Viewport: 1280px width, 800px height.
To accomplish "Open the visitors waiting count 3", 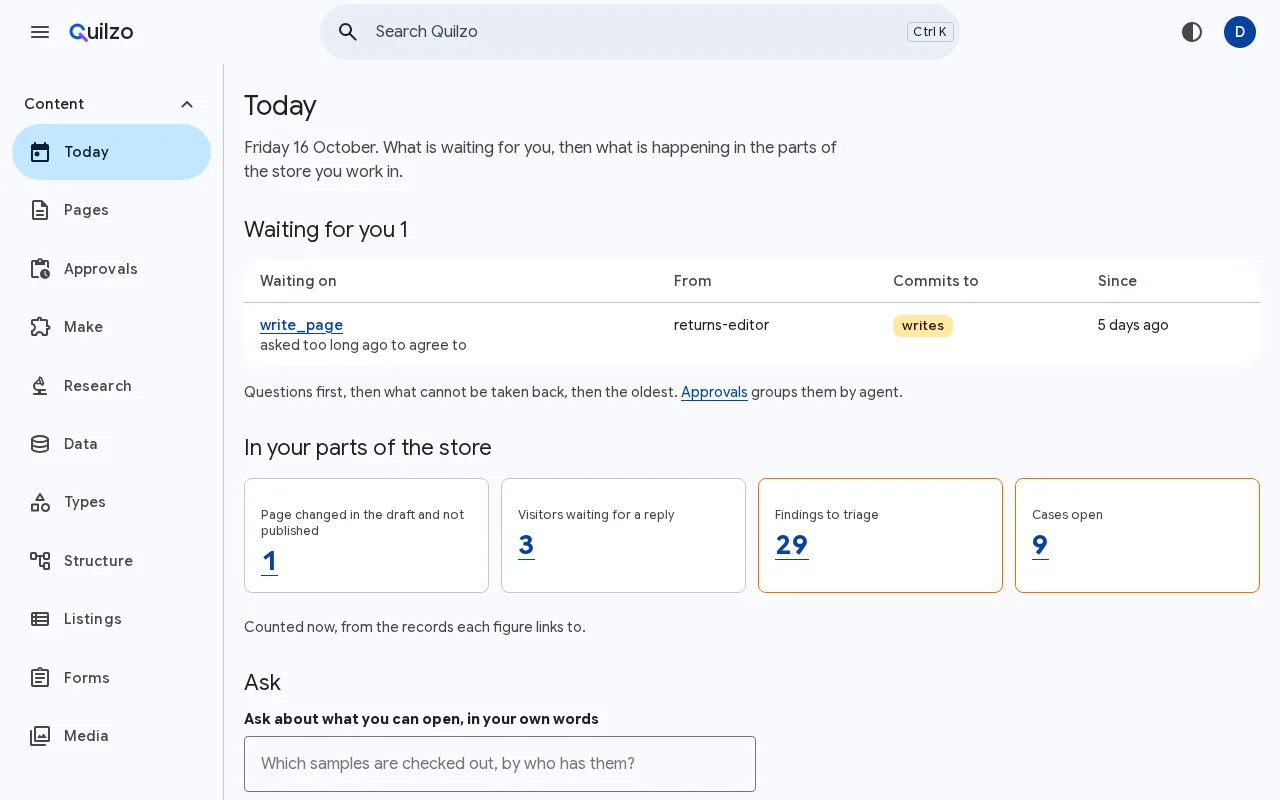I will [x=526, y=545].
